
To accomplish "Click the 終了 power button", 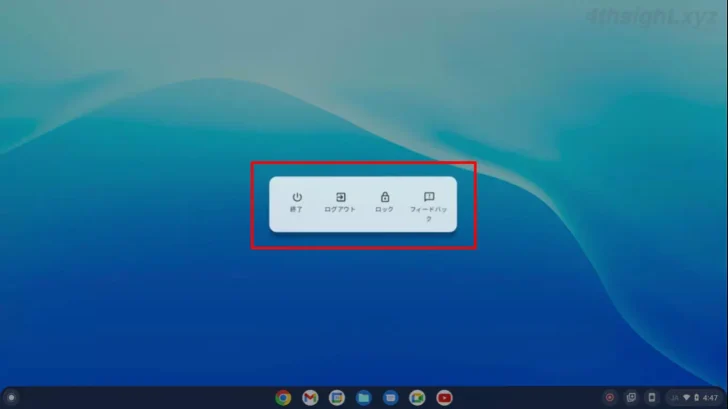I will 297,202.
